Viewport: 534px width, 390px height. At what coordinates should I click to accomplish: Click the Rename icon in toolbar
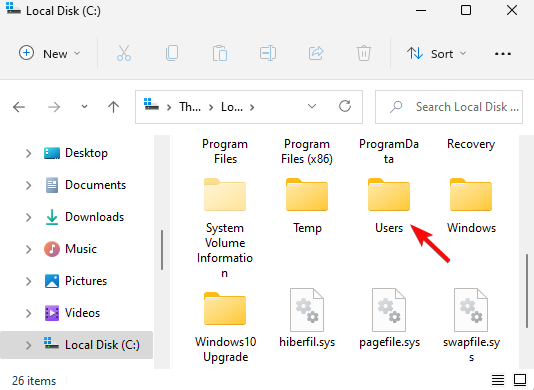[x=268, y=53]
